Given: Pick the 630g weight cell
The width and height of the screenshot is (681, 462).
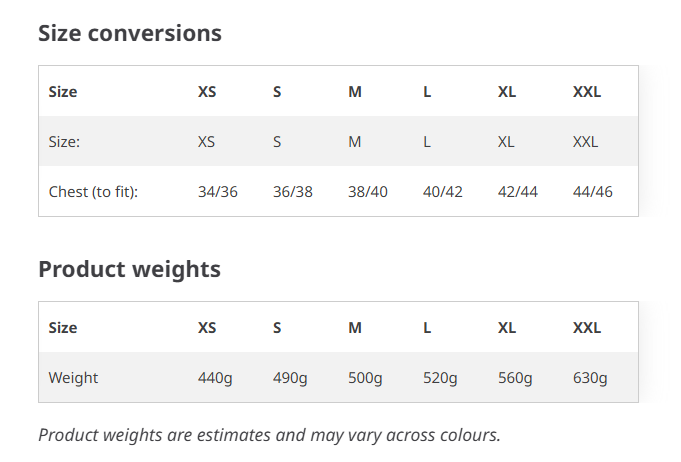Looking at the screenshot, I should click(x=590, y=378).
